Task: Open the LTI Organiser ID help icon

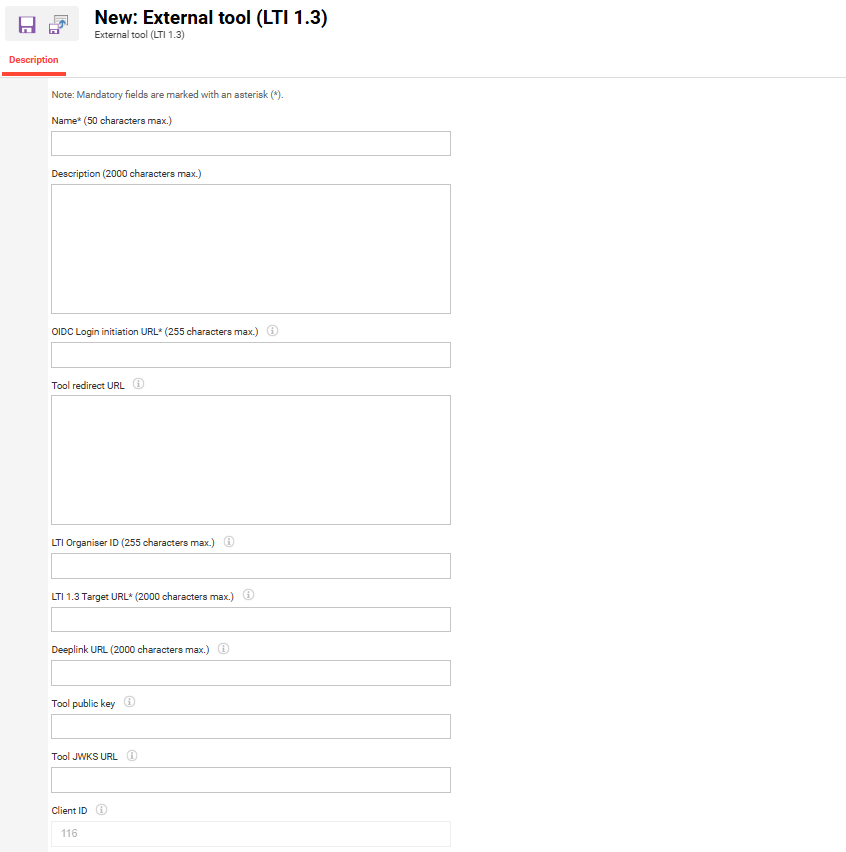Action: 228,541
